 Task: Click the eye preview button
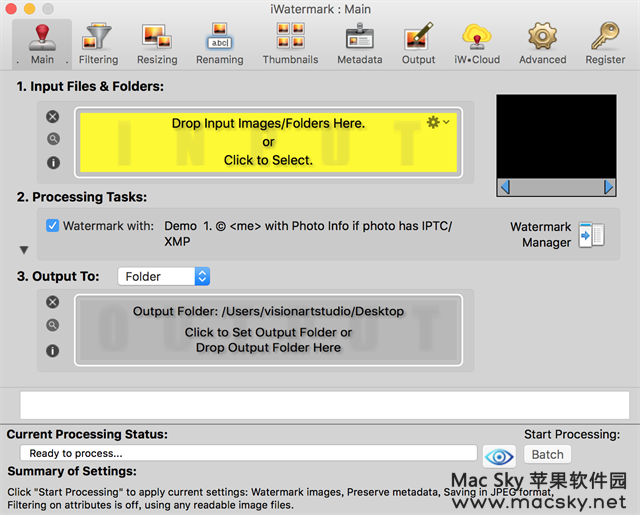[499, 456]
